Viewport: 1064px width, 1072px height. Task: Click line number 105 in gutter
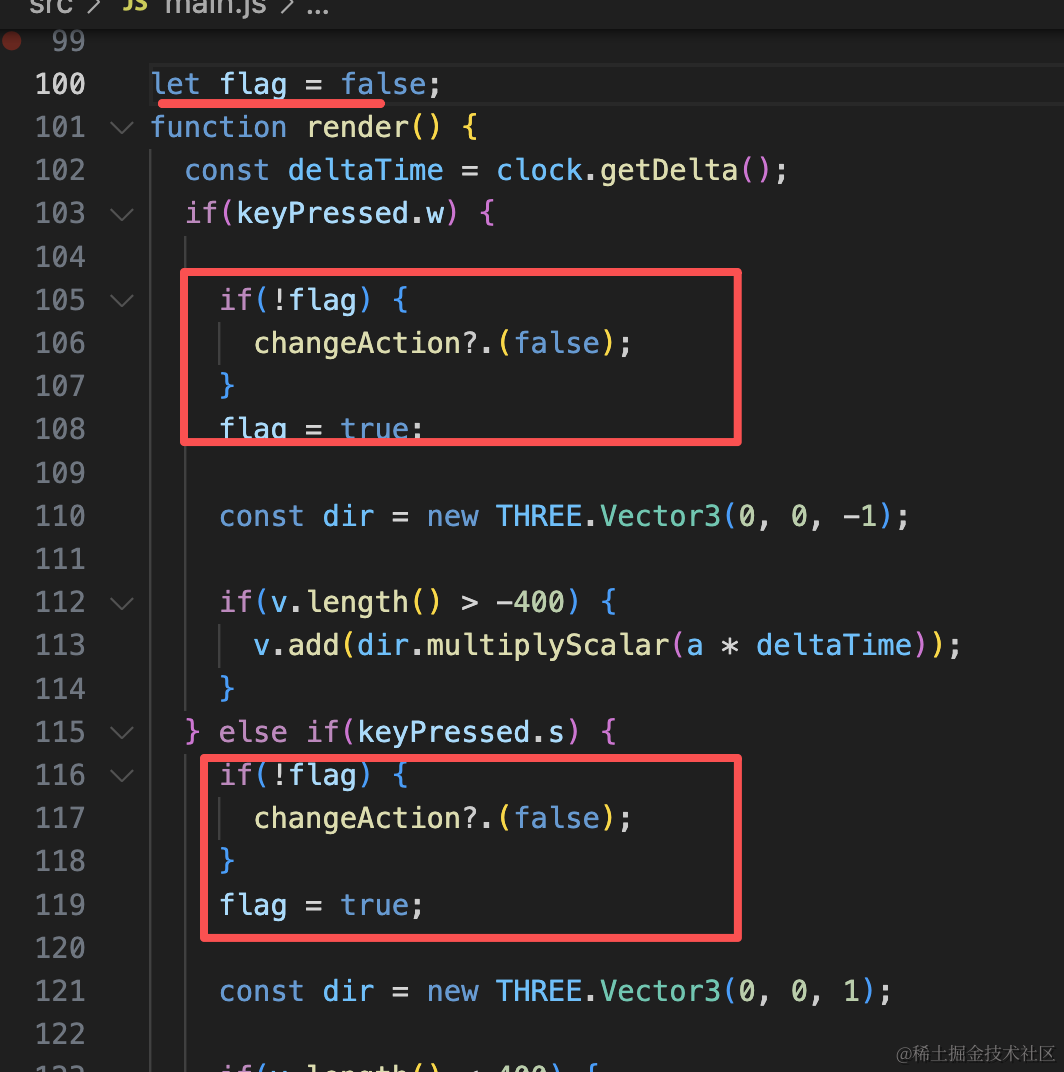tap(60, 301)
